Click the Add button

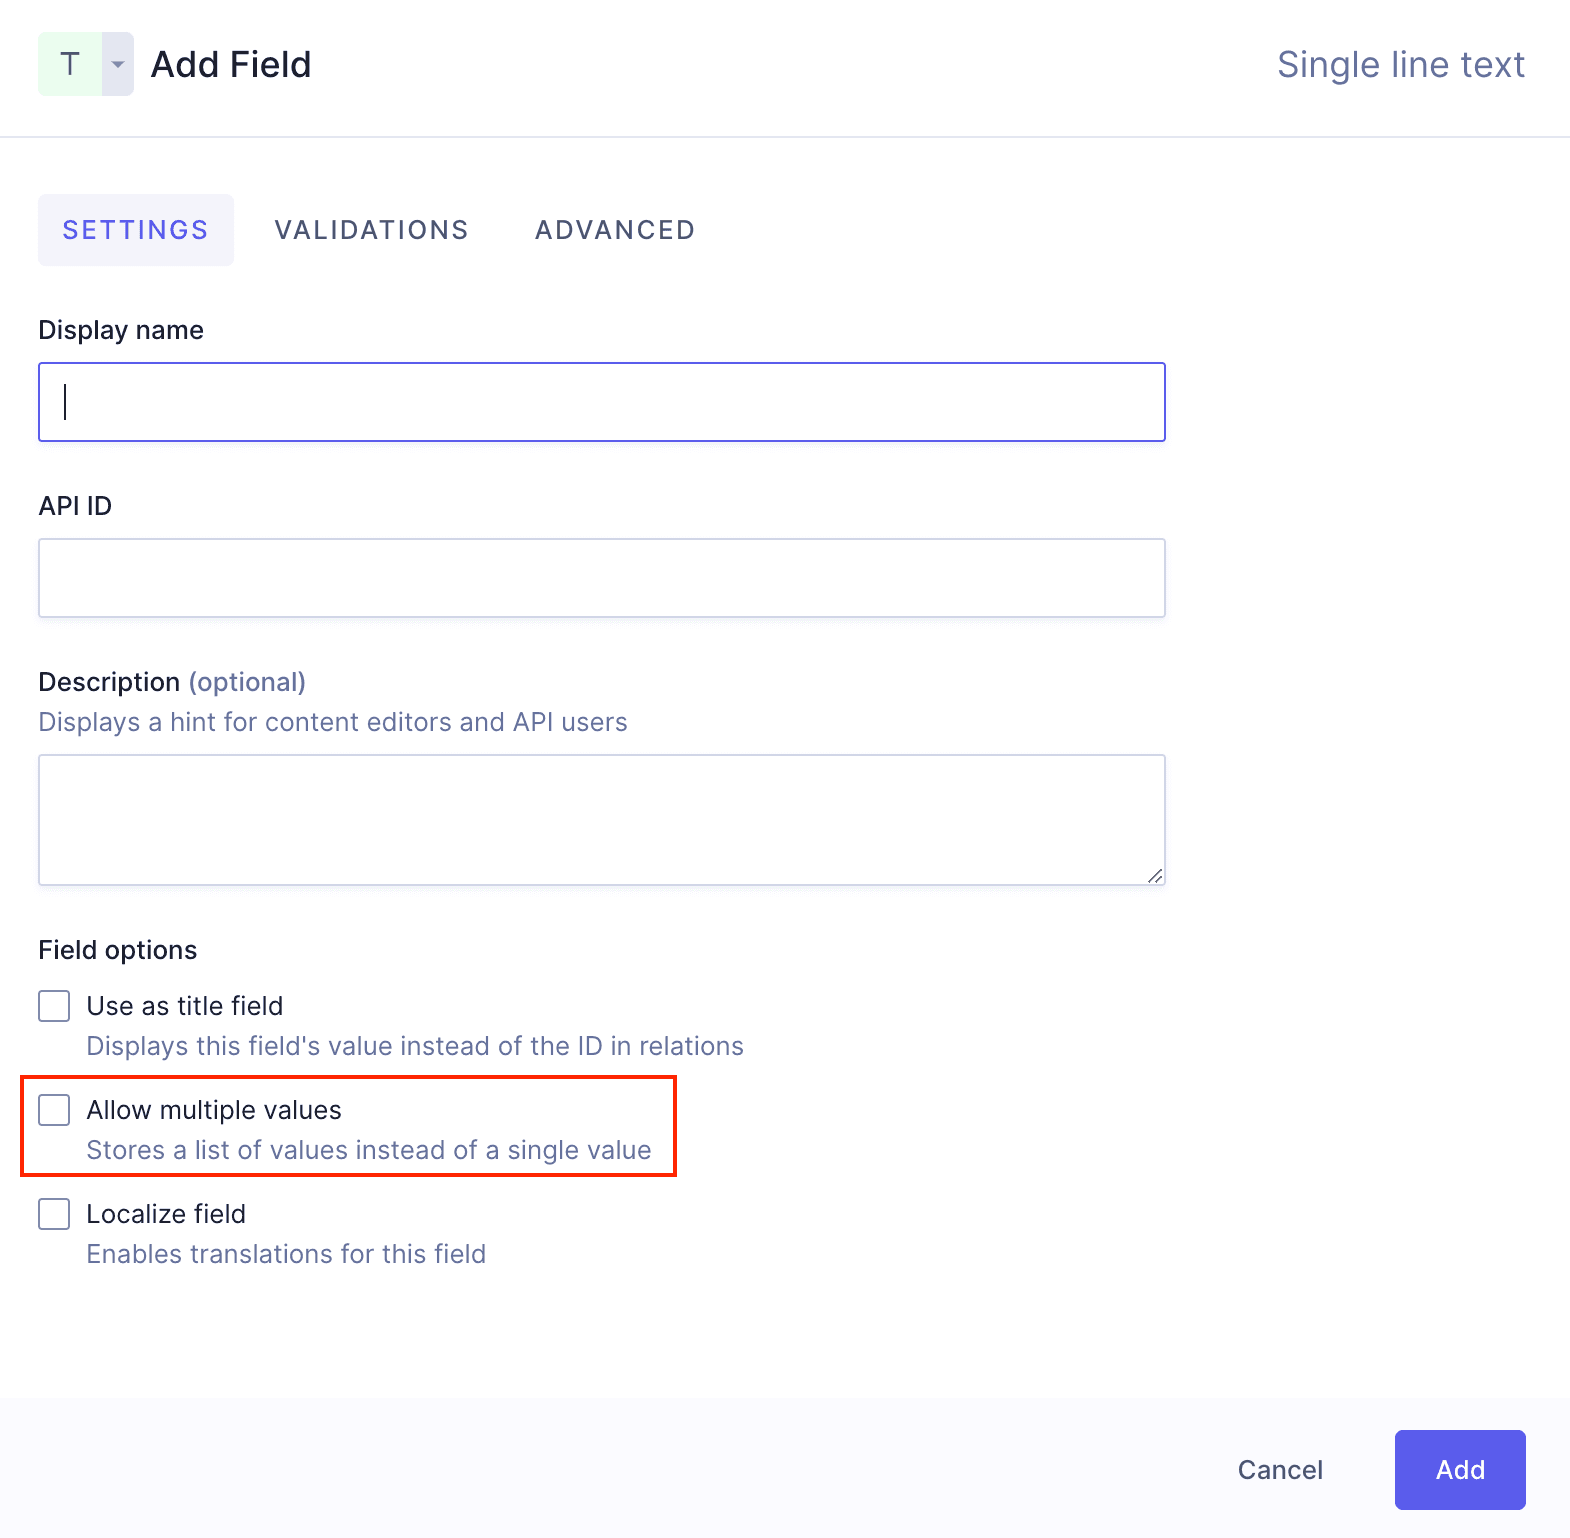coord(1459,1470)
